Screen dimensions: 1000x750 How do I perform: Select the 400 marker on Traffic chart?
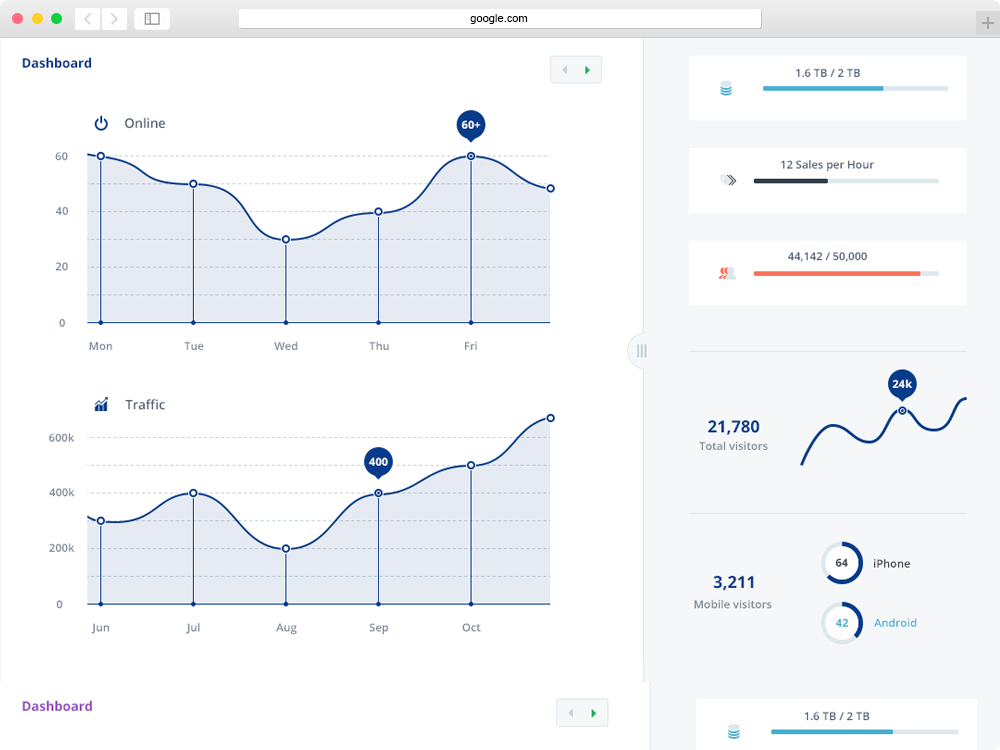point(378,462)
